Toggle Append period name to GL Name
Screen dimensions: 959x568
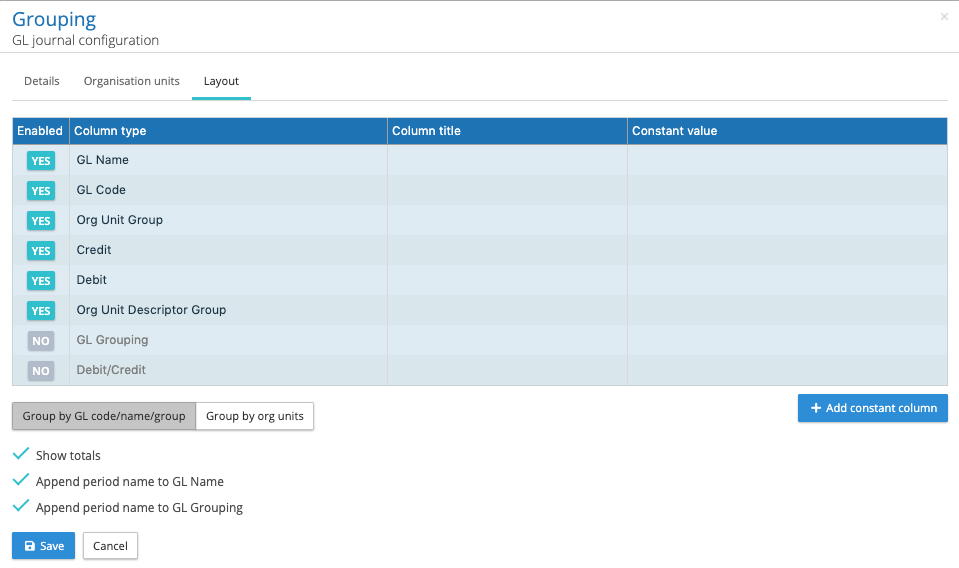pos(21,481)
